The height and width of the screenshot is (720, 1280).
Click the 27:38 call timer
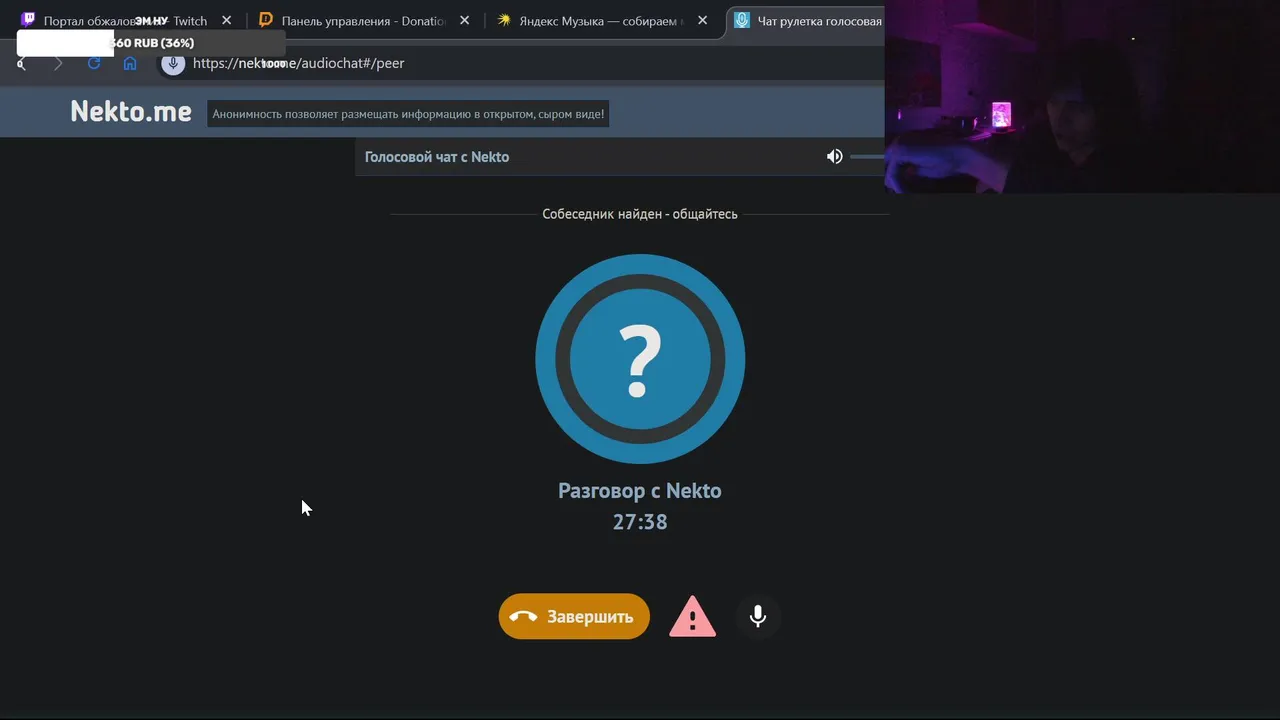[x=640, y=522]
